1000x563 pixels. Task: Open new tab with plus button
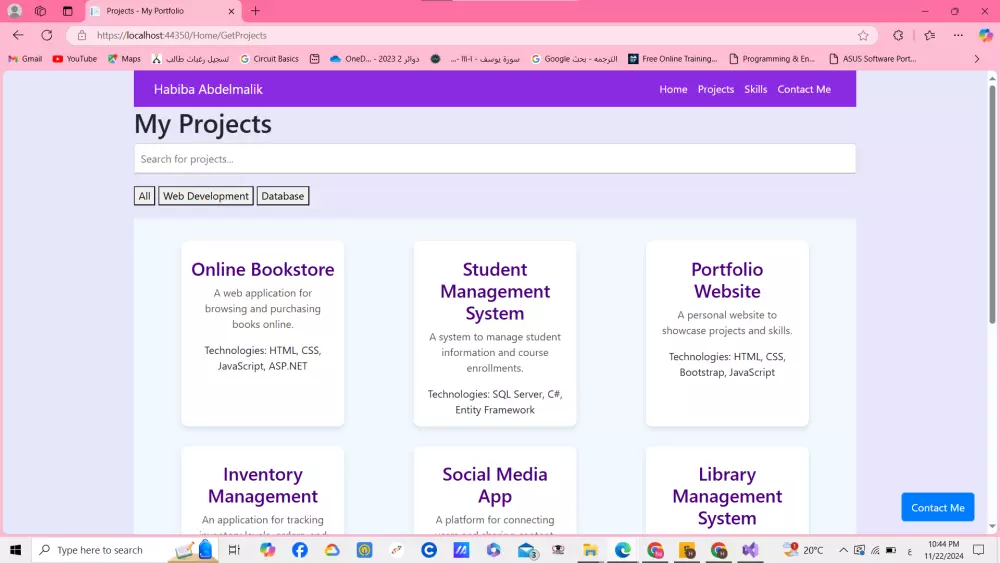255,11
